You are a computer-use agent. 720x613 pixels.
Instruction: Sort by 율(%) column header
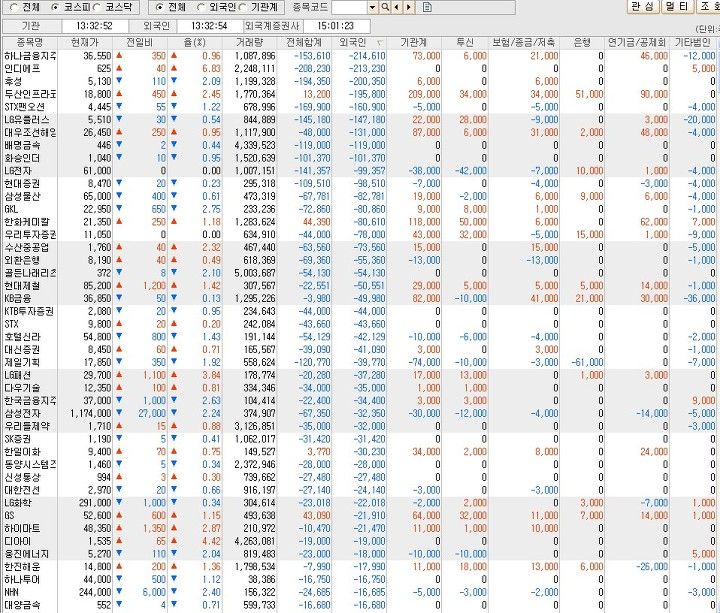coord(195,43)
